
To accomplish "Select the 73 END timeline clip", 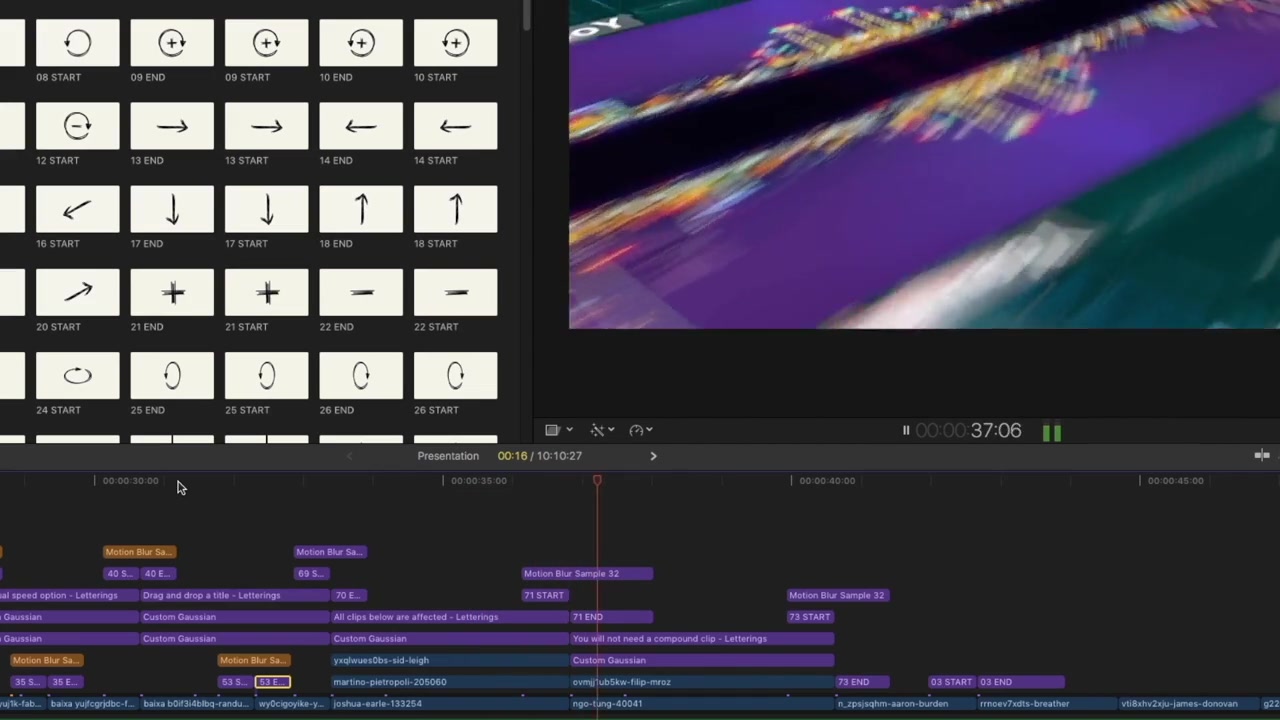I will [x=861, y=682].
